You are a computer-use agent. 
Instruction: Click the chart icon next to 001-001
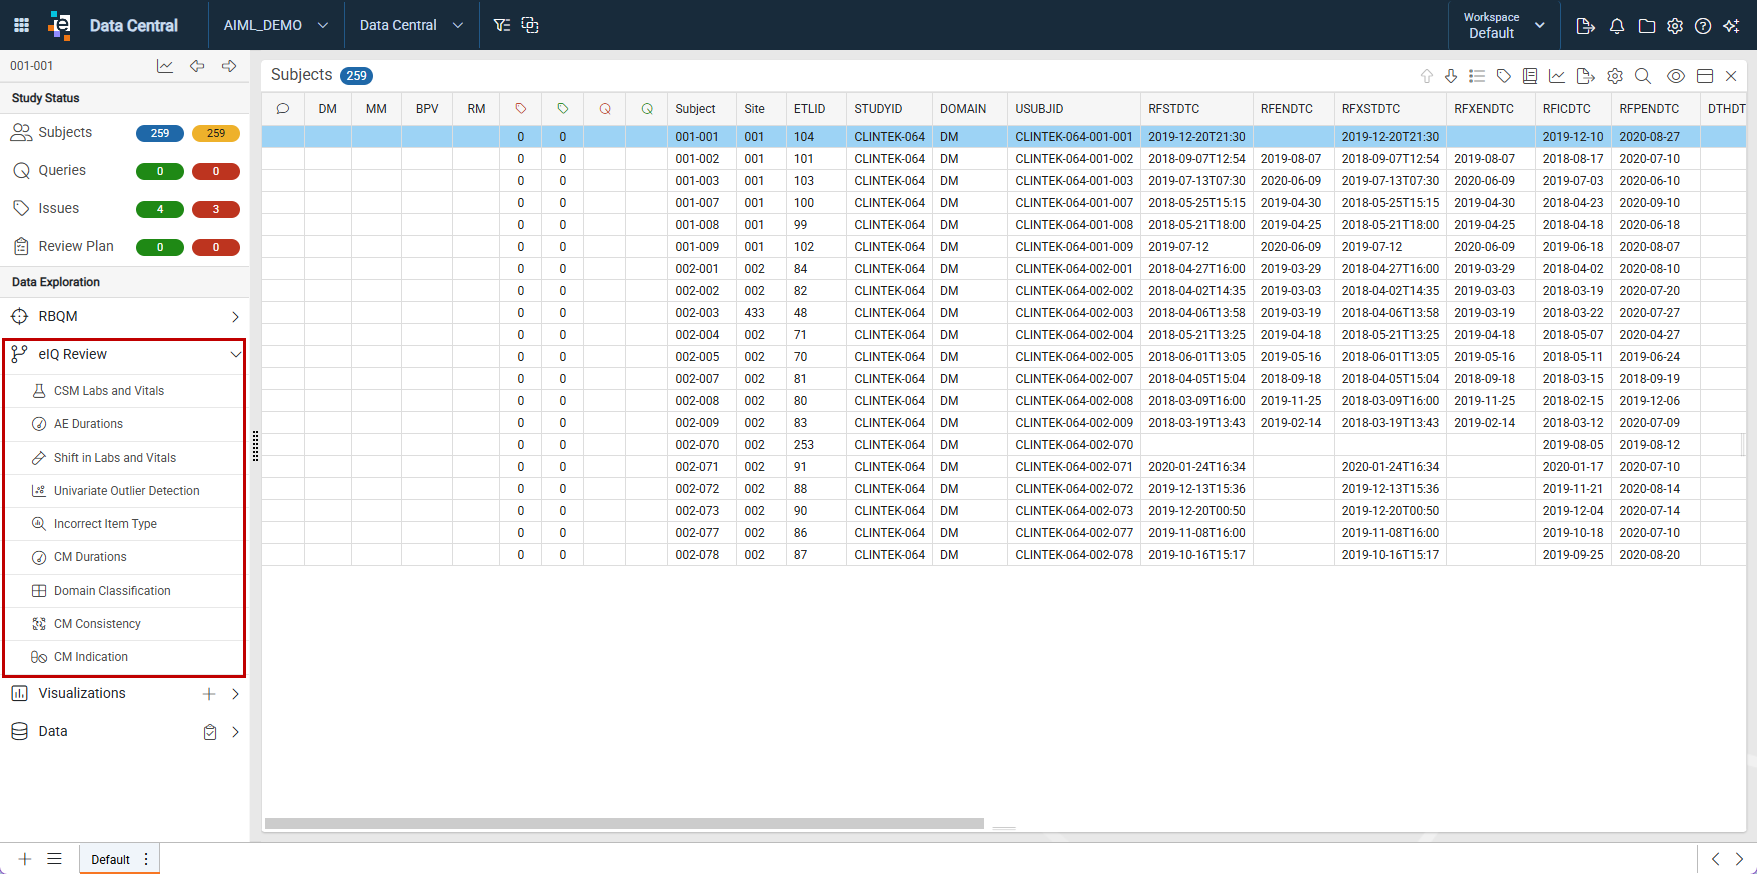click(165, 66)
